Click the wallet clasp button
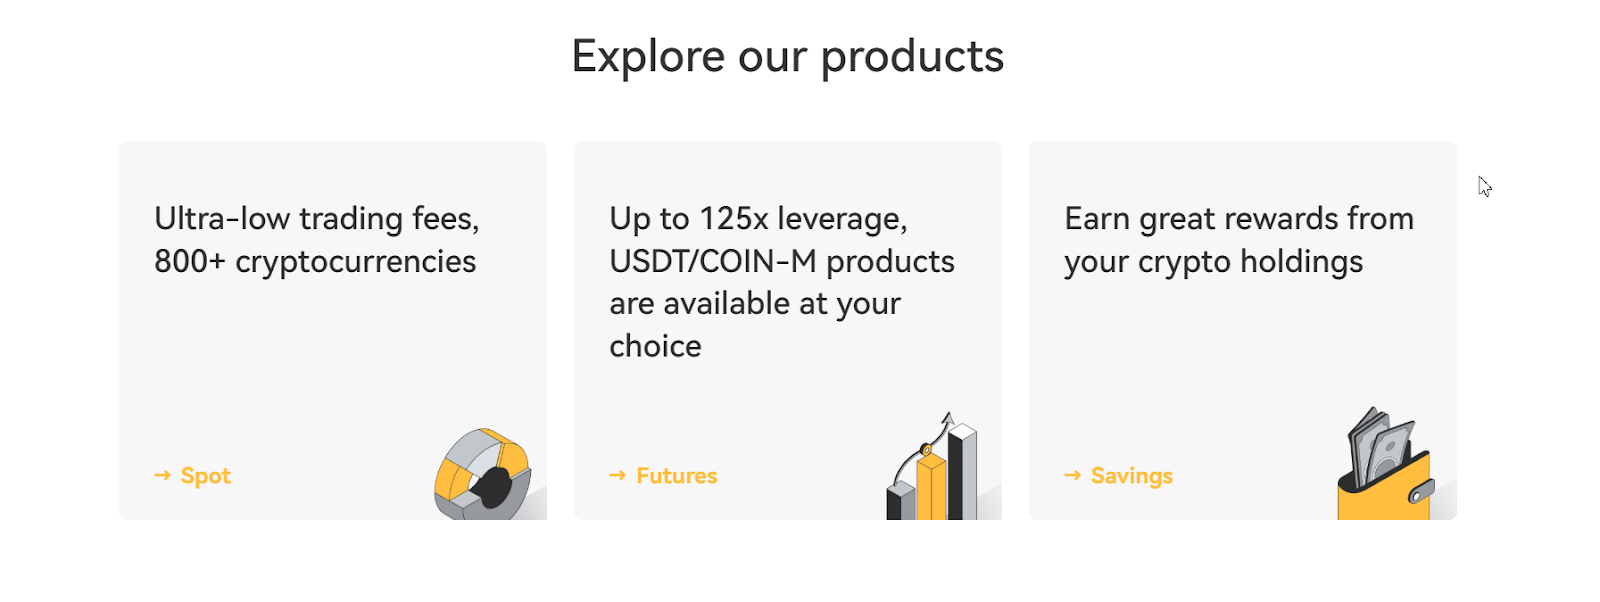This screenshot has height=602, width=1600. 1421,491
